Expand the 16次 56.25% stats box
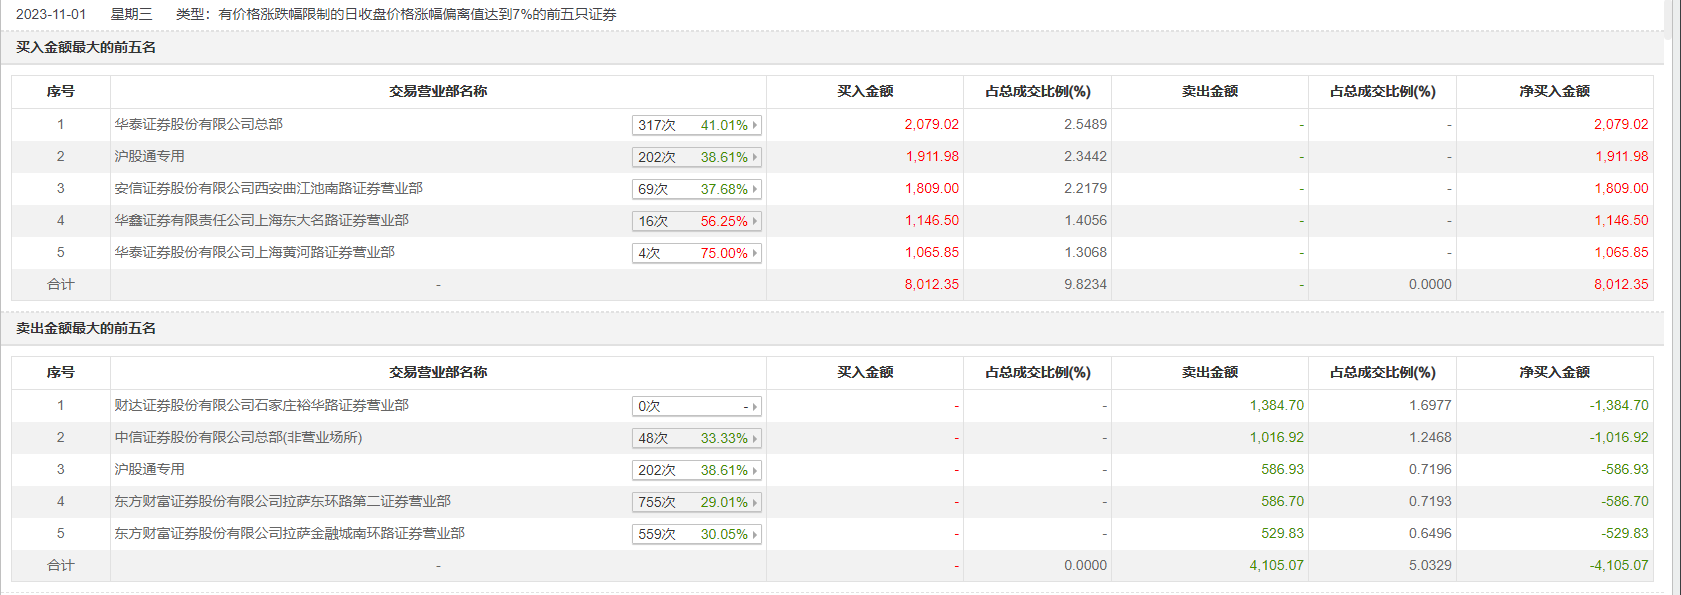Screen dimensions: 1681x595 [x=697, y=221]
